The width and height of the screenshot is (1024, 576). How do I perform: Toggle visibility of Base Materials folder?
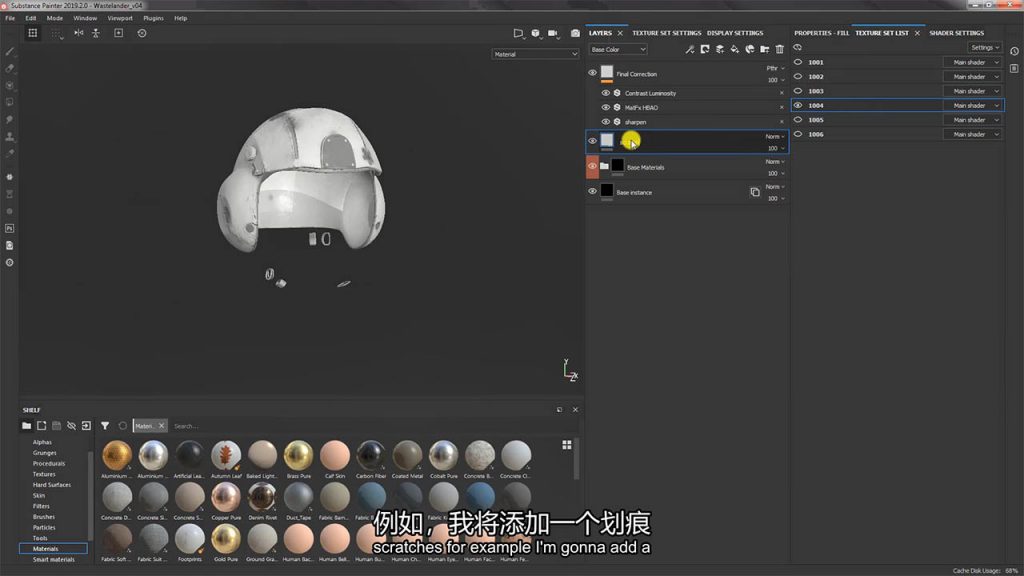[592, 167]
